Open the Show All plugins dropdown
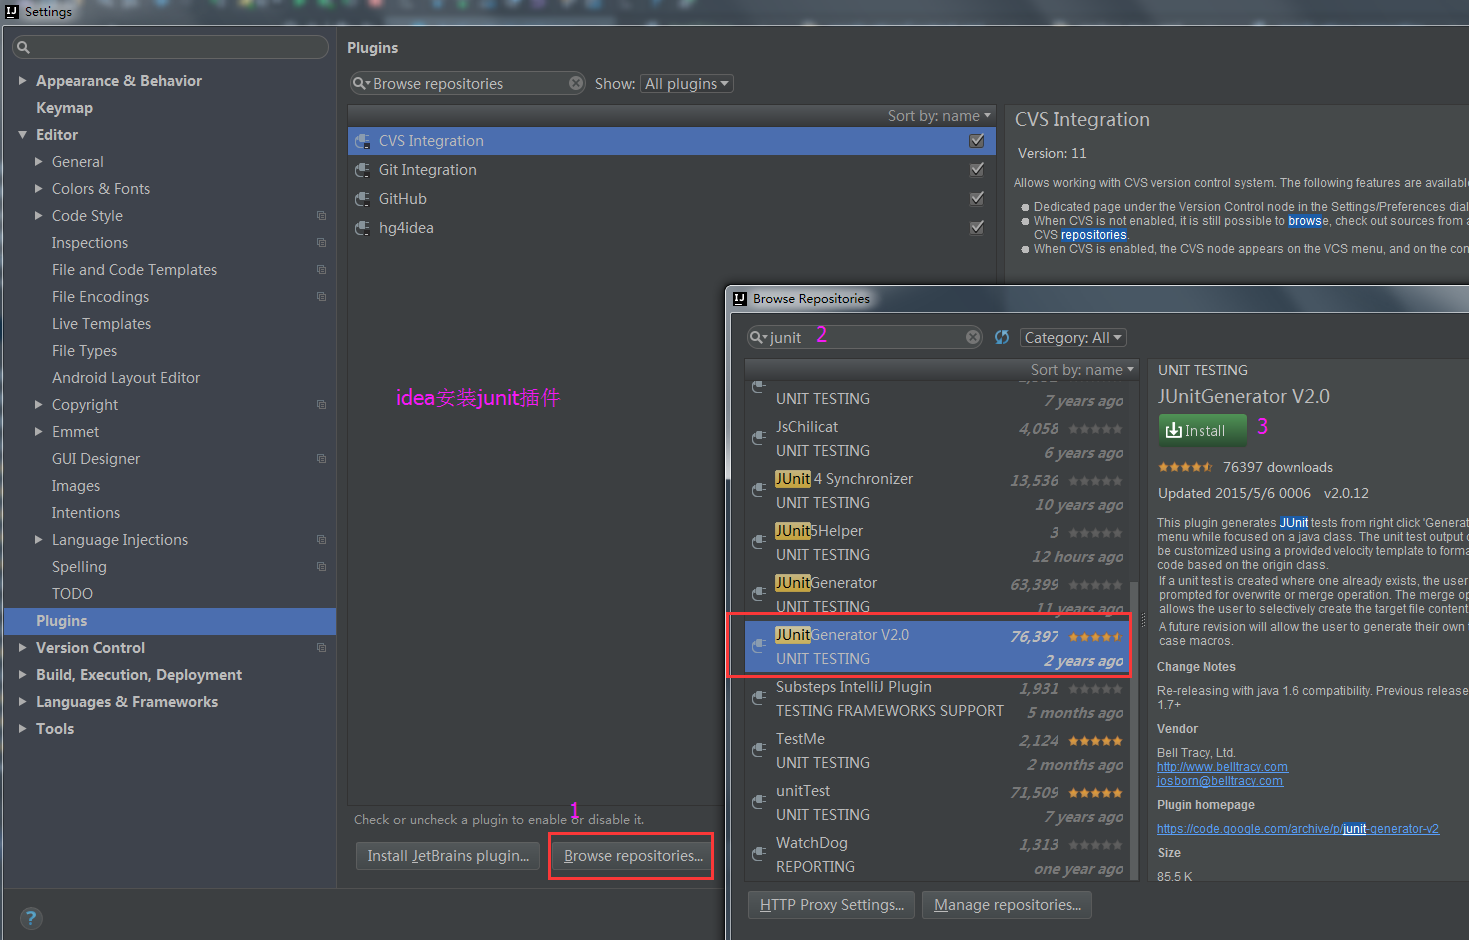The image size is (1469, 940). [x=687, y=83]
